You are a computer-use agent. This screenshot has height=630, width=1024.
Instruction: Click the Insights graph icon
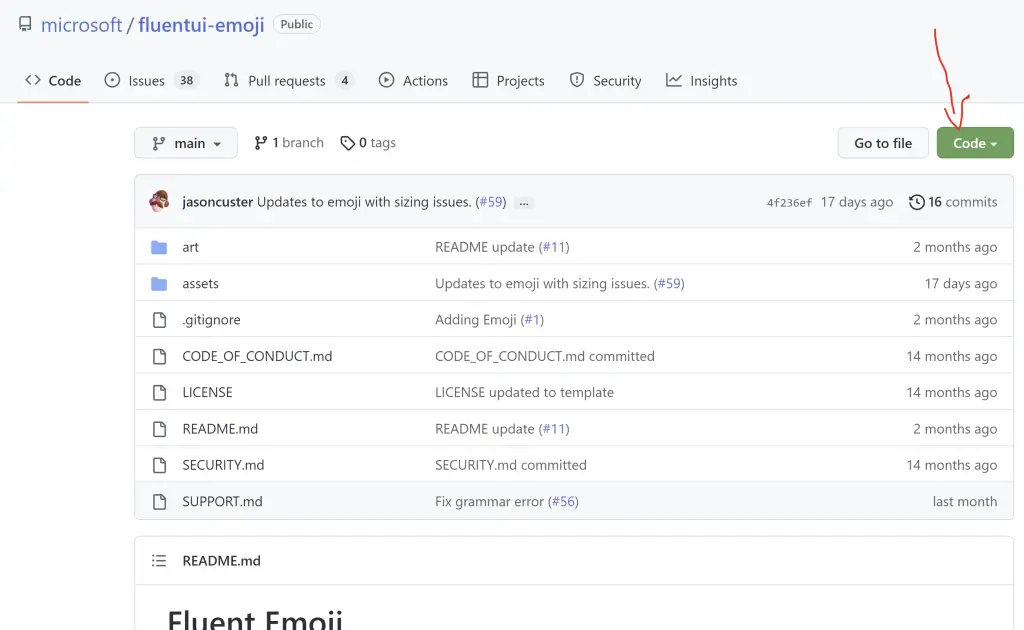point(674,80)
